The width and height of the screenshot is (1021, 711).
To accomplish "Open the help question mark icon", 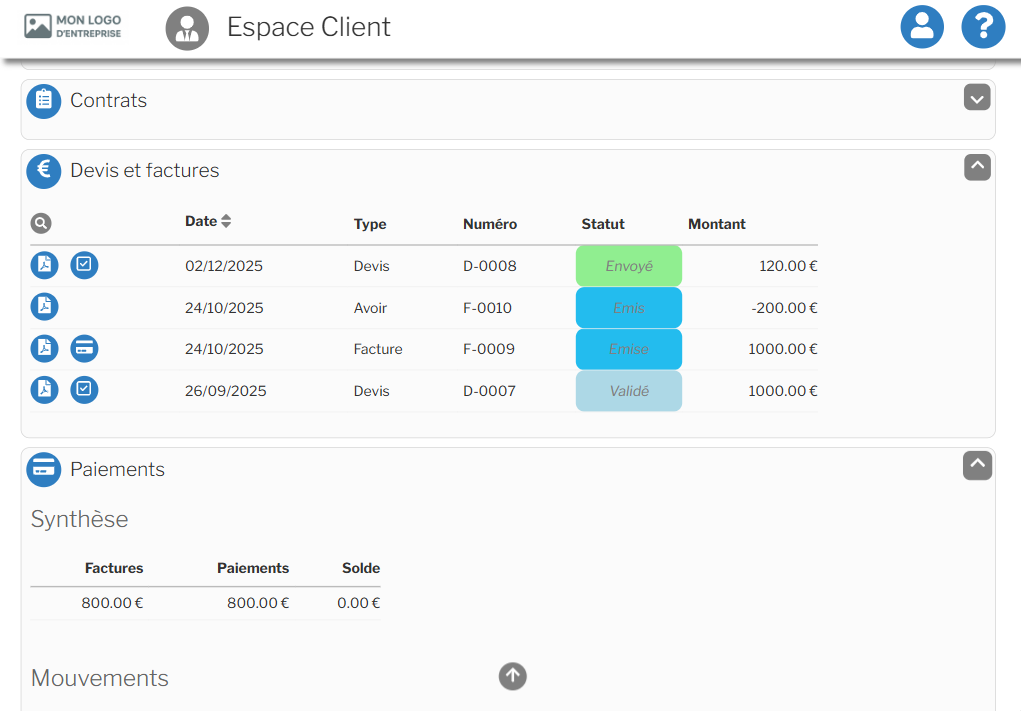I will (983, 27).
